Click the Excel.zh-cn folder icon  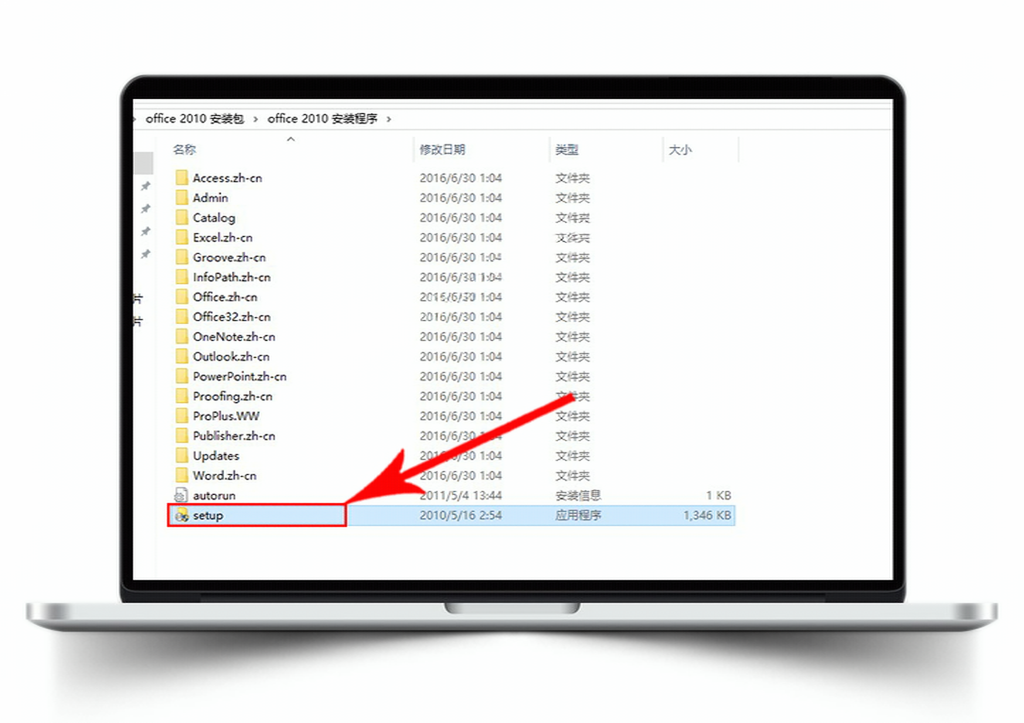tap(182, 237)
